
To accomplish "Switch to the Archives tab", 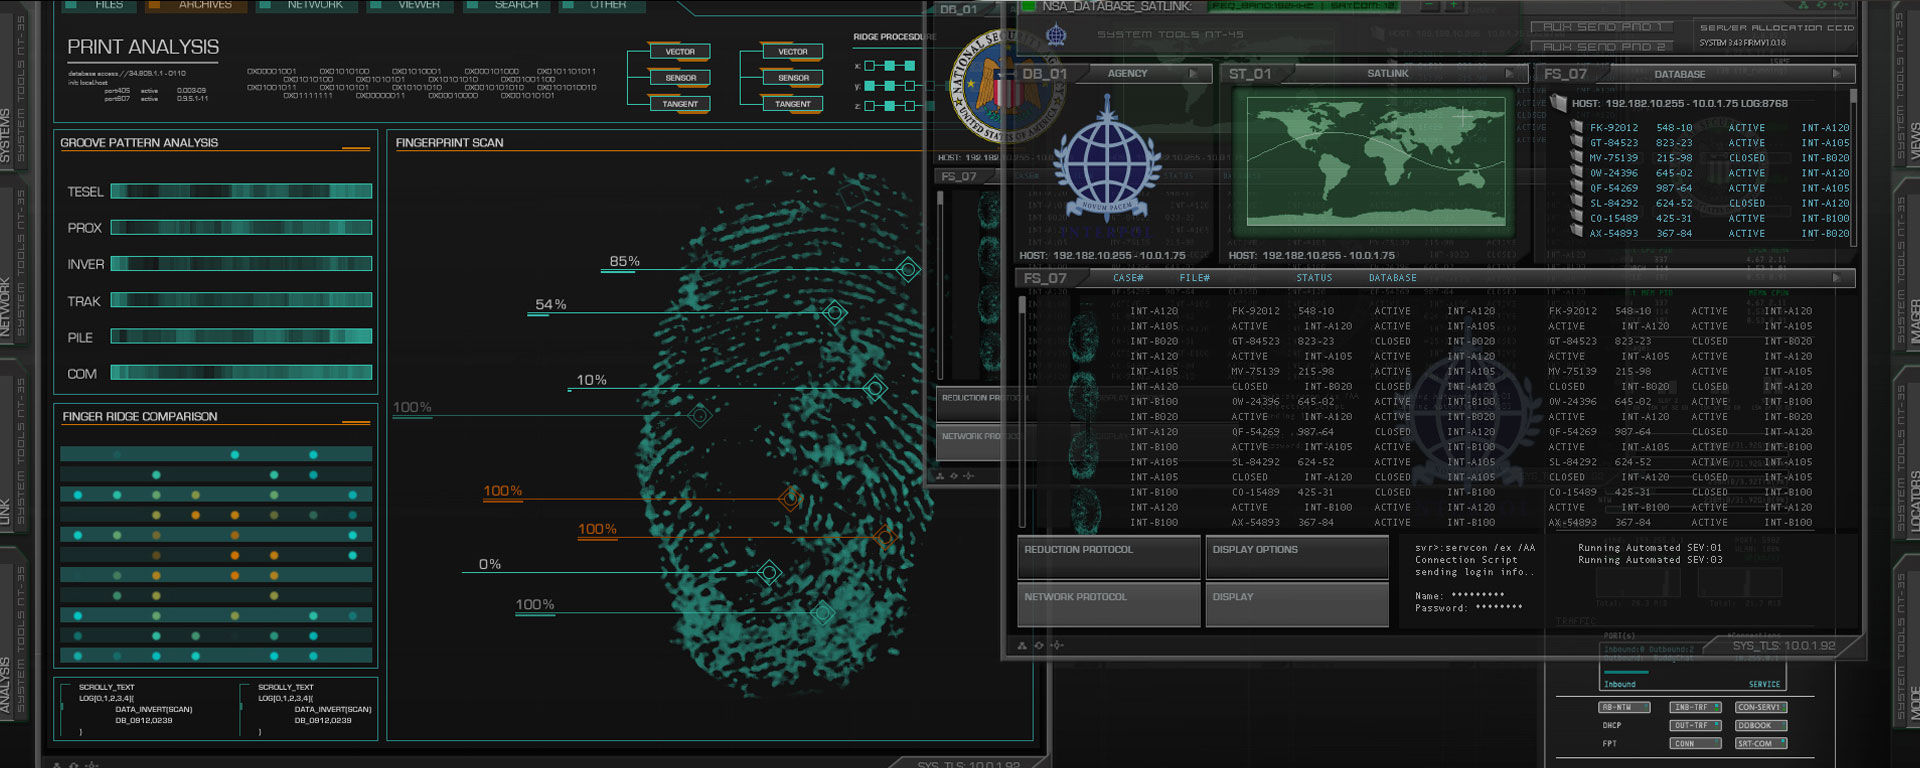I will pyautogui.click(x=205, y=6).
